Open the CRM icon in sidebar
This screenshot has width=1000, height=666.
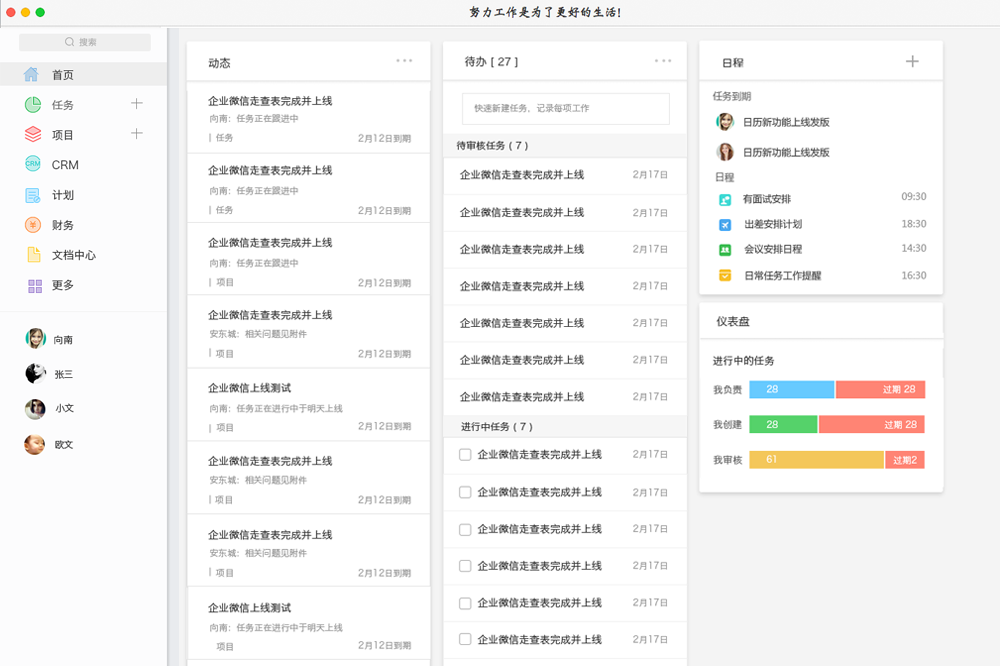(33, 164)
